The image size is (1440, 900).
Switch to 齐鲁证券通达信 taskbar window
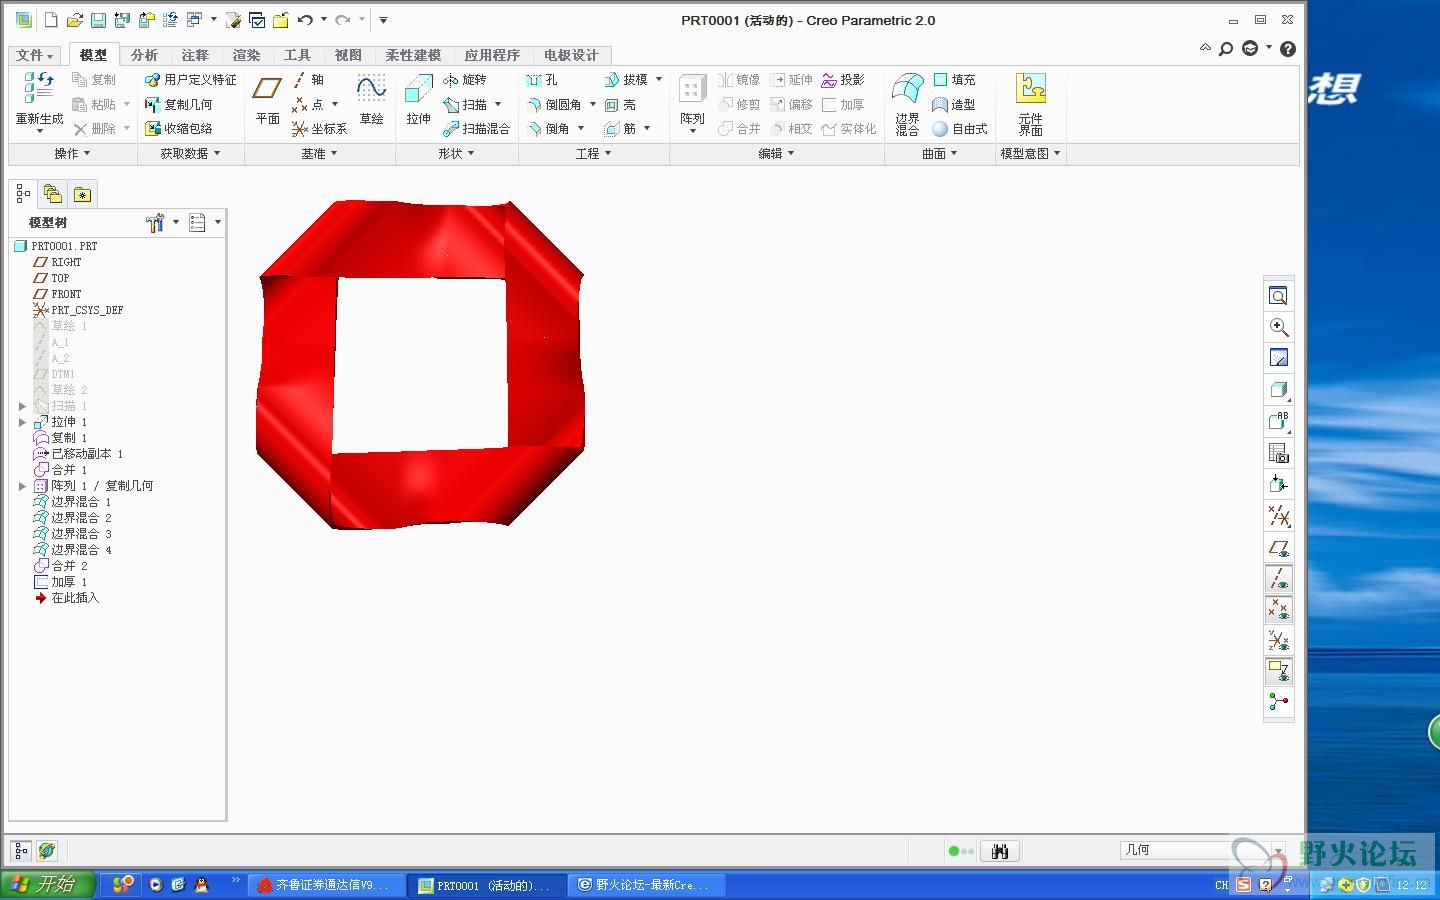click(x=326, y=885)
